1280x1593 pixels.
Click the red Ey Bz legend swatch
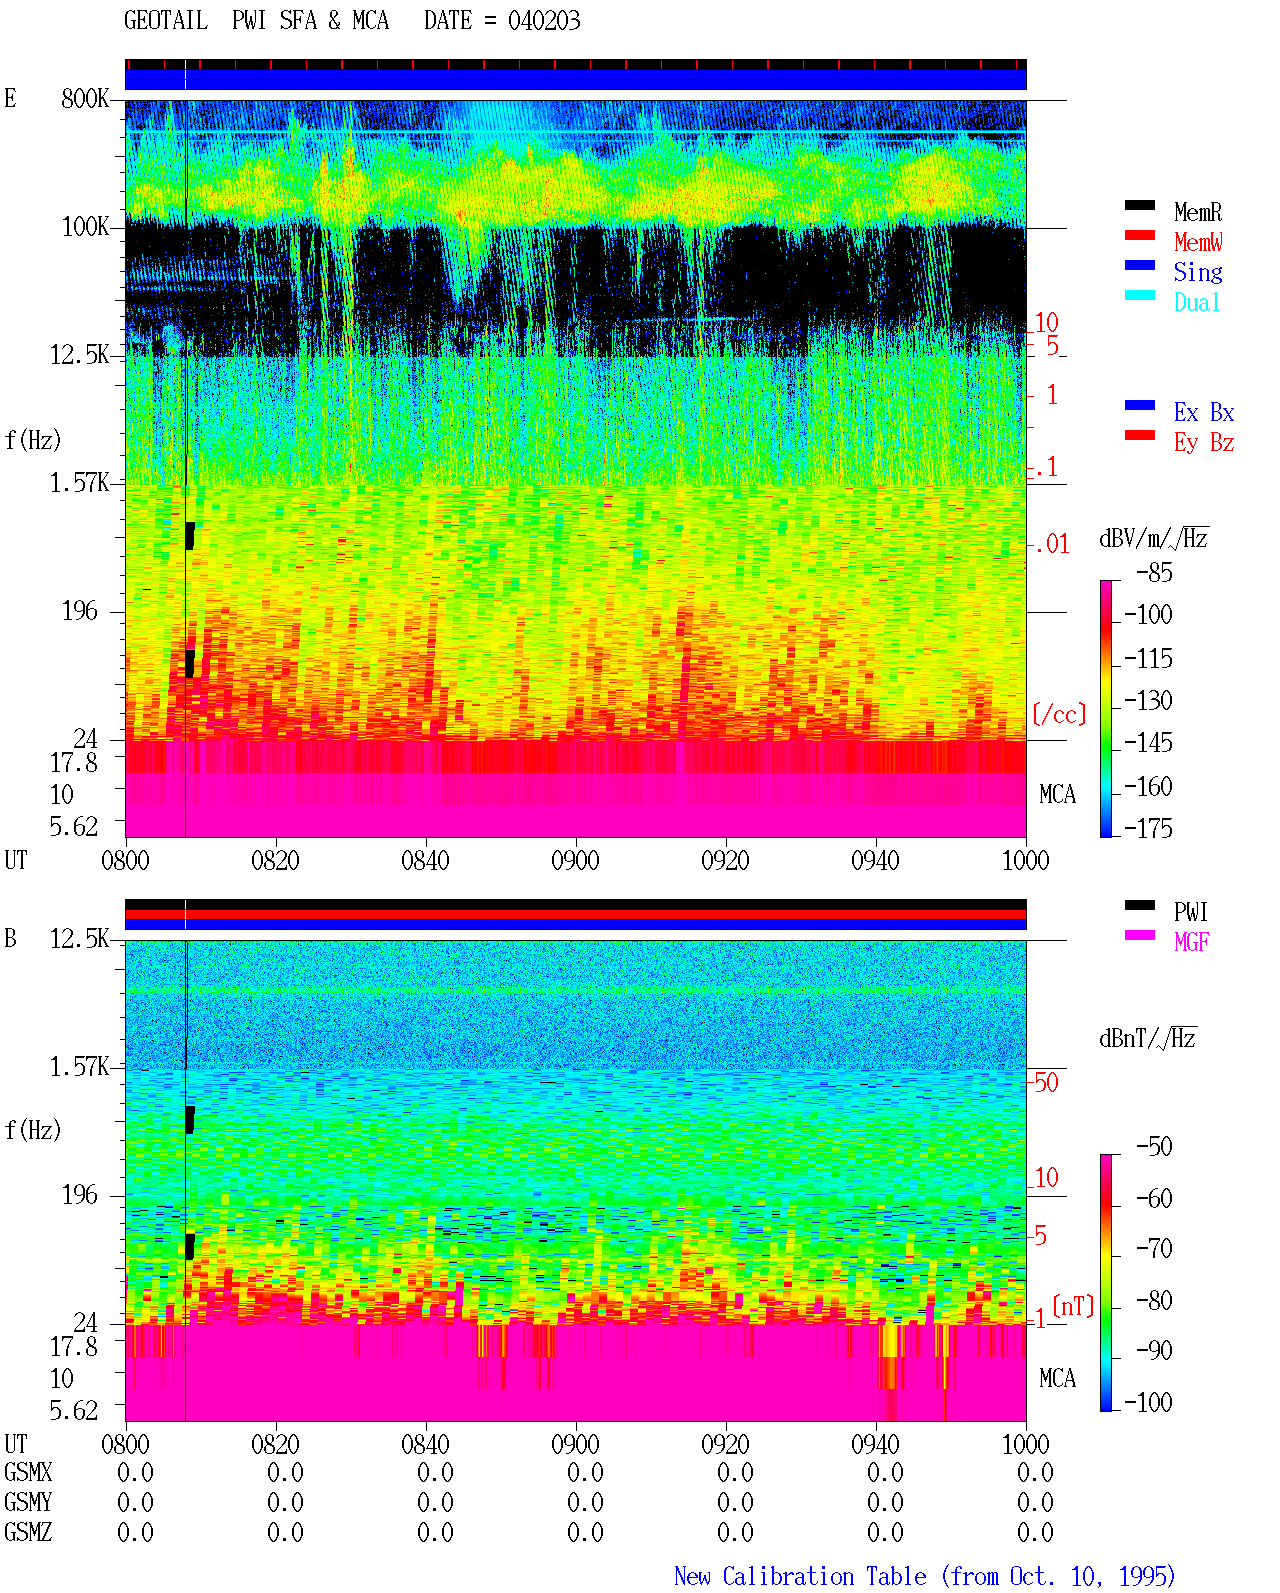[1140, 435]
